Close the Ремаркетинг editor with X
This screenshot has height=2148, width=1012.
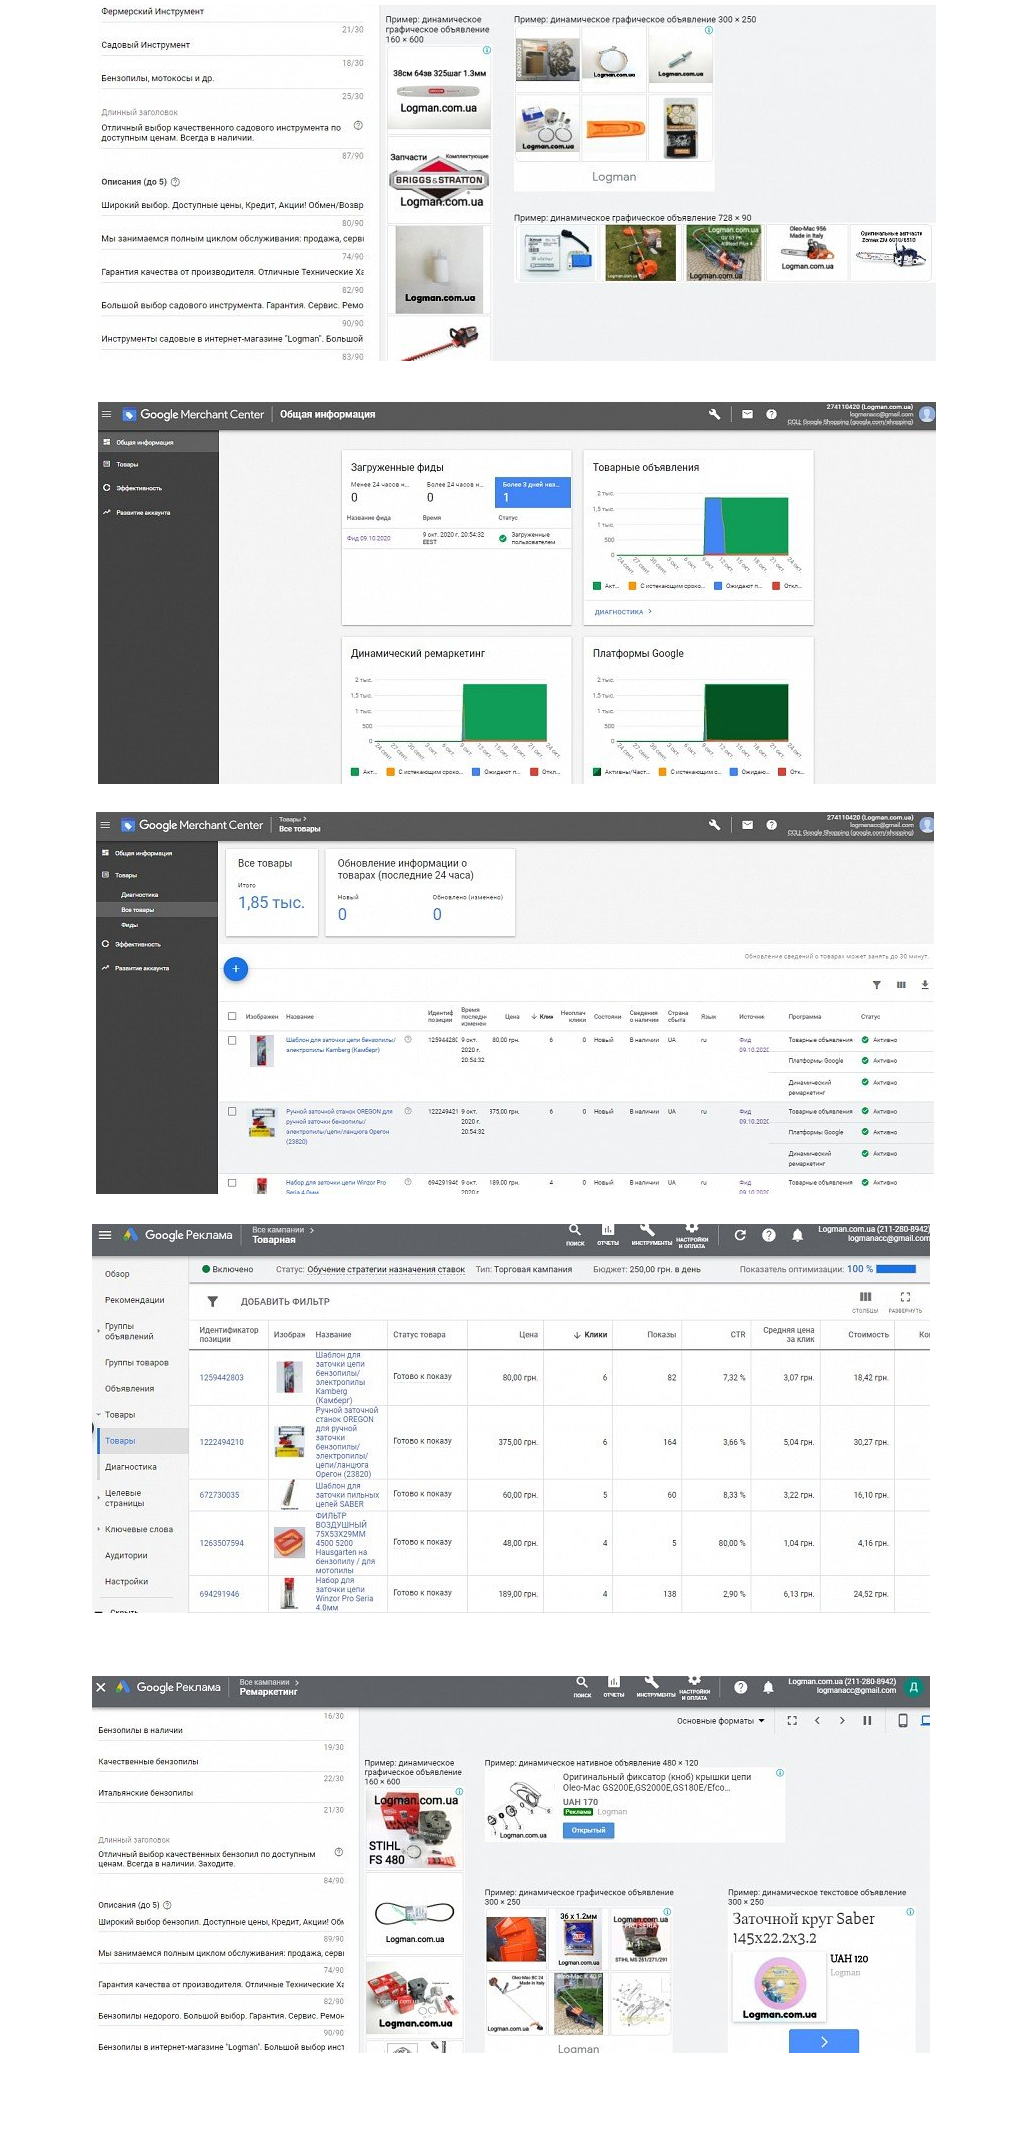100,1687
